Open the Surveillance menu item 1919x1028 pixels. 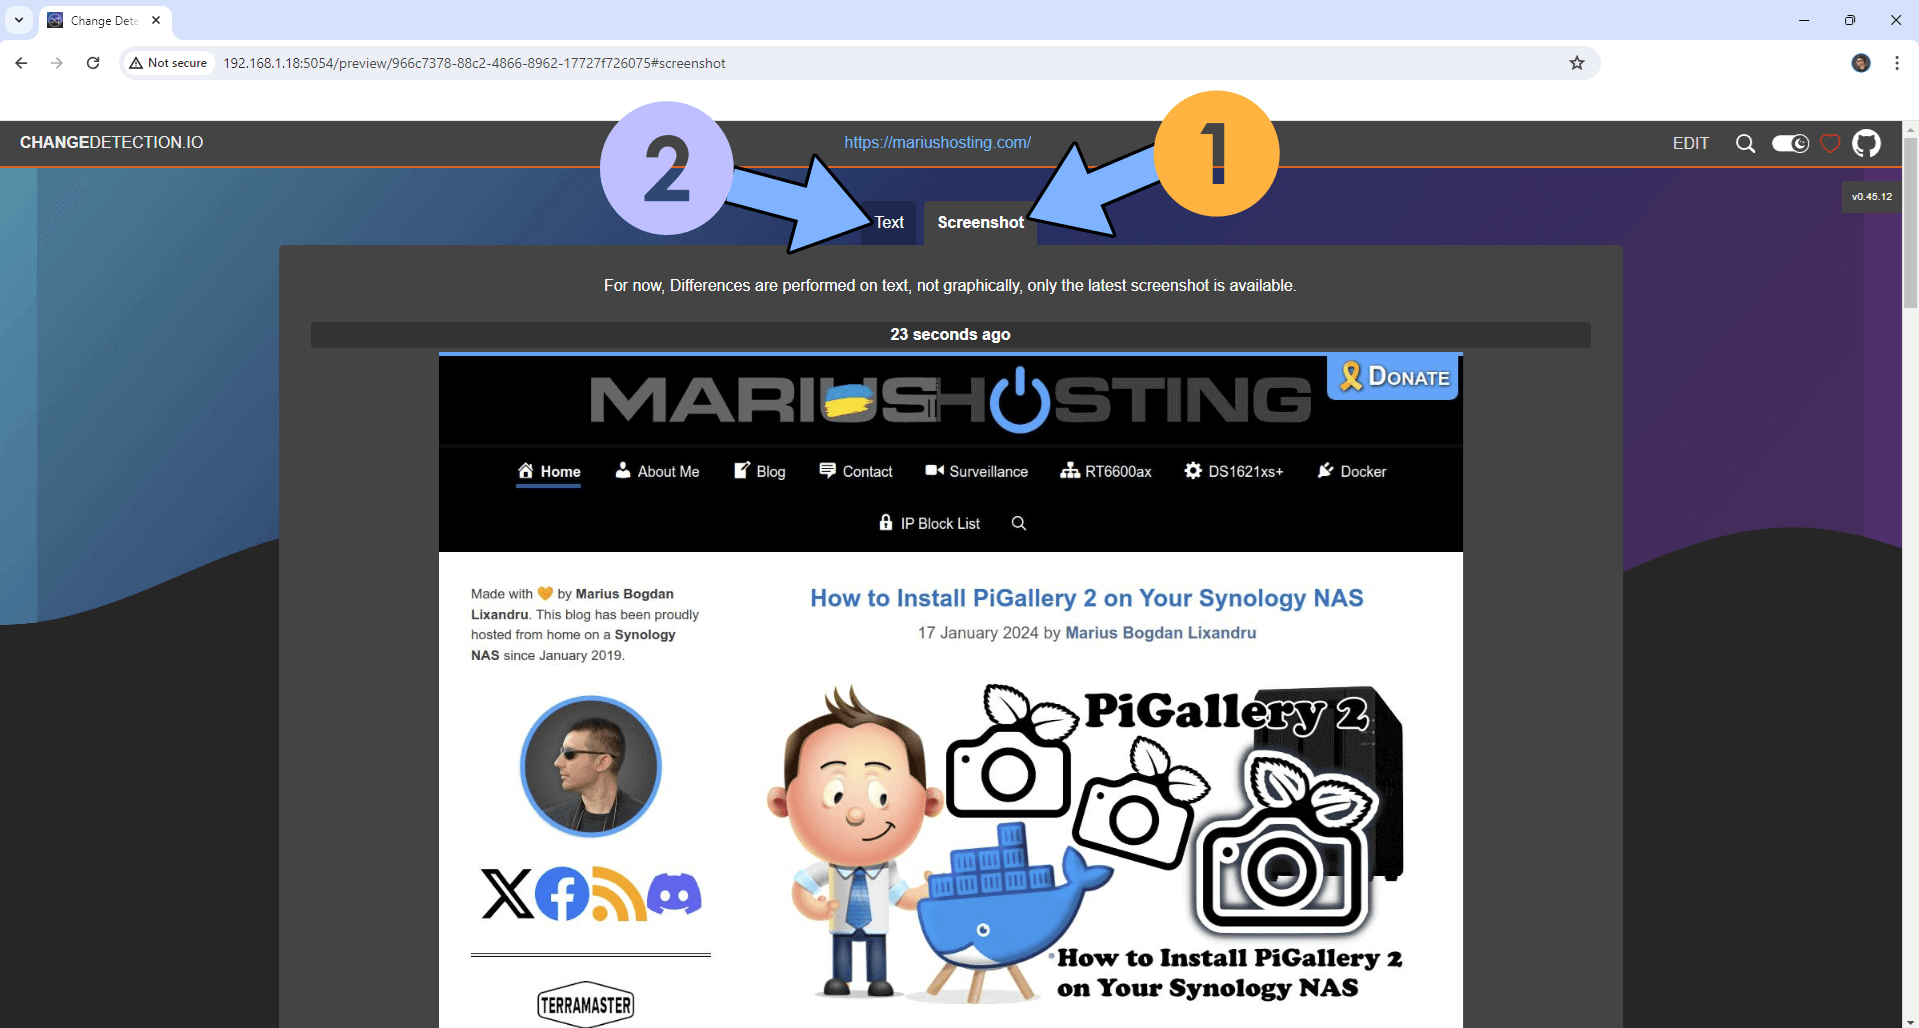point(977,471)
